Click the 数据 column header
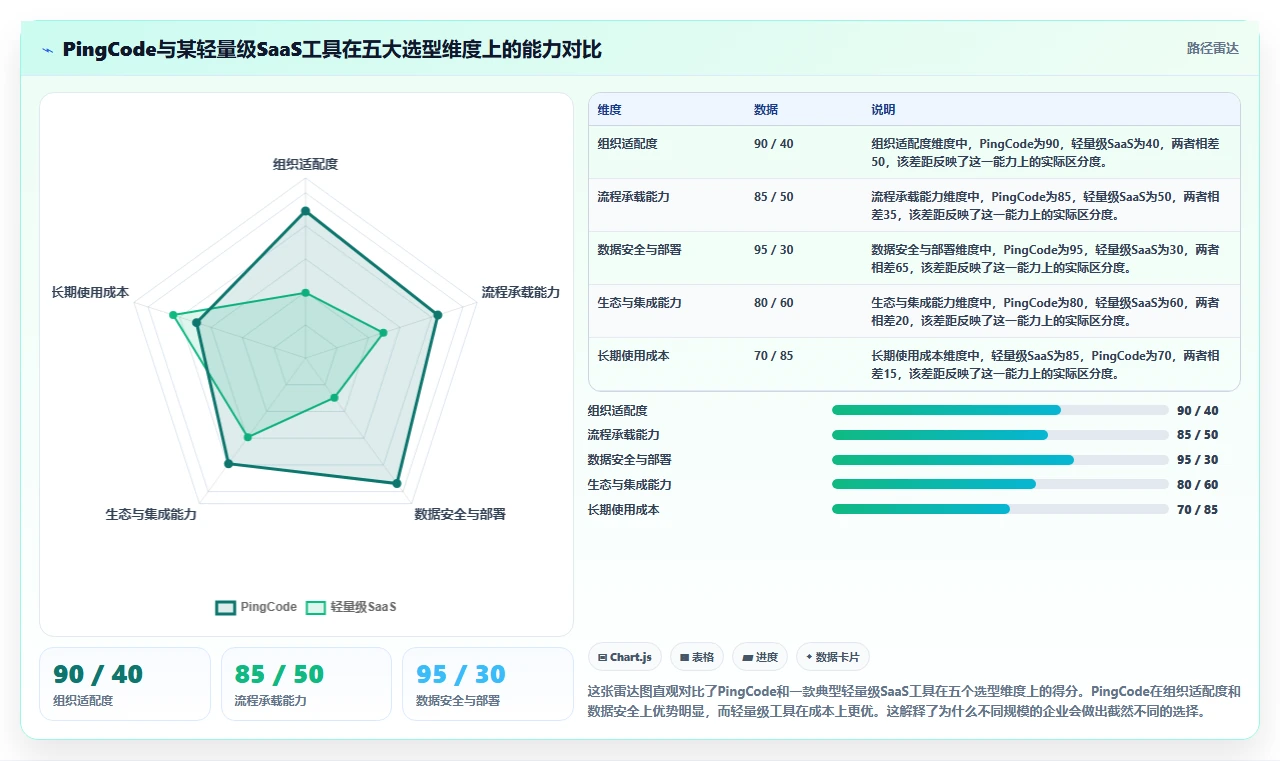 766,110
